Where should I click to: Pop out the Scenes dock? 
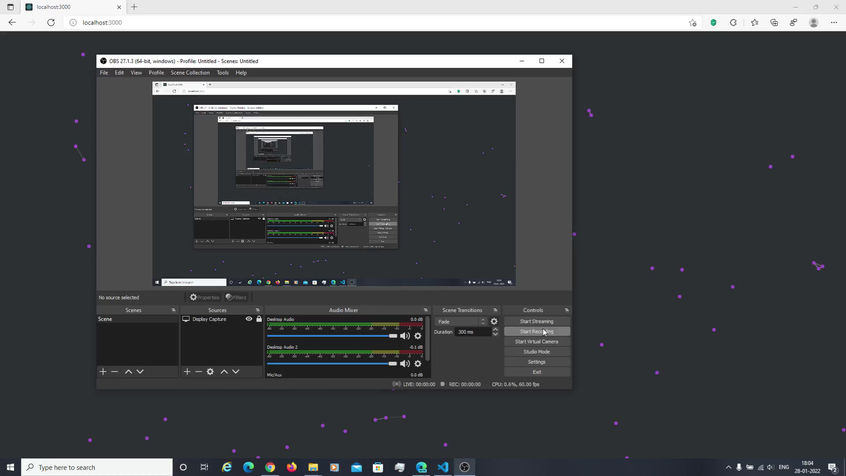click(173, 310)
